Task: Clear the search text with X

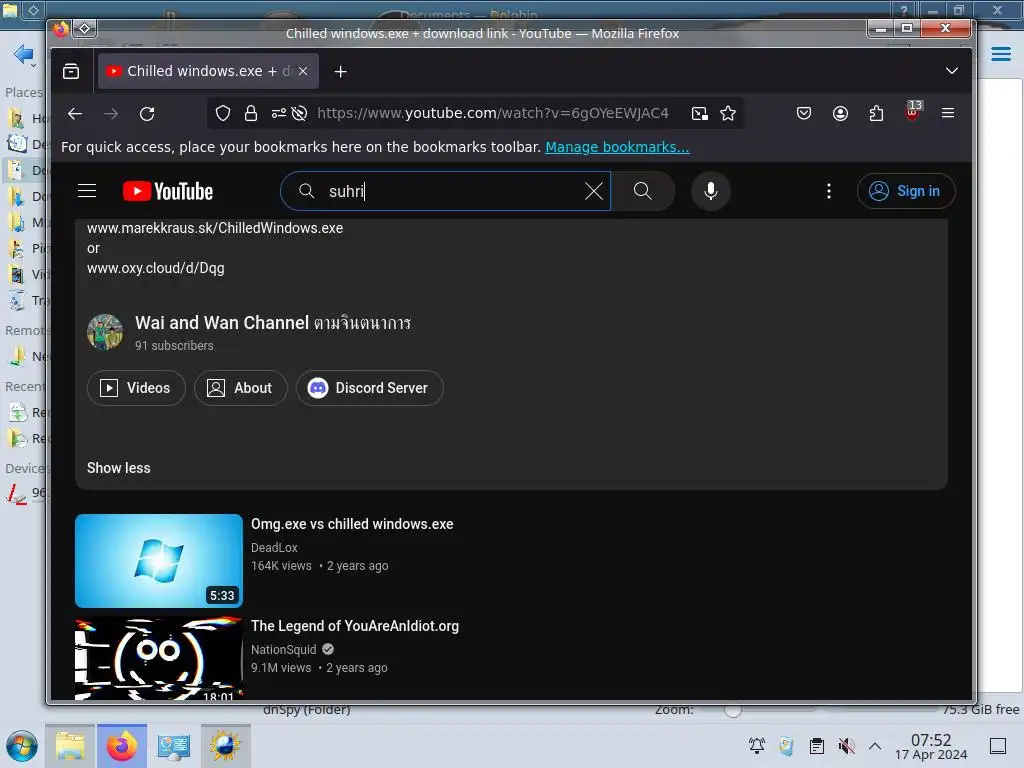Action: coord(594,191)
